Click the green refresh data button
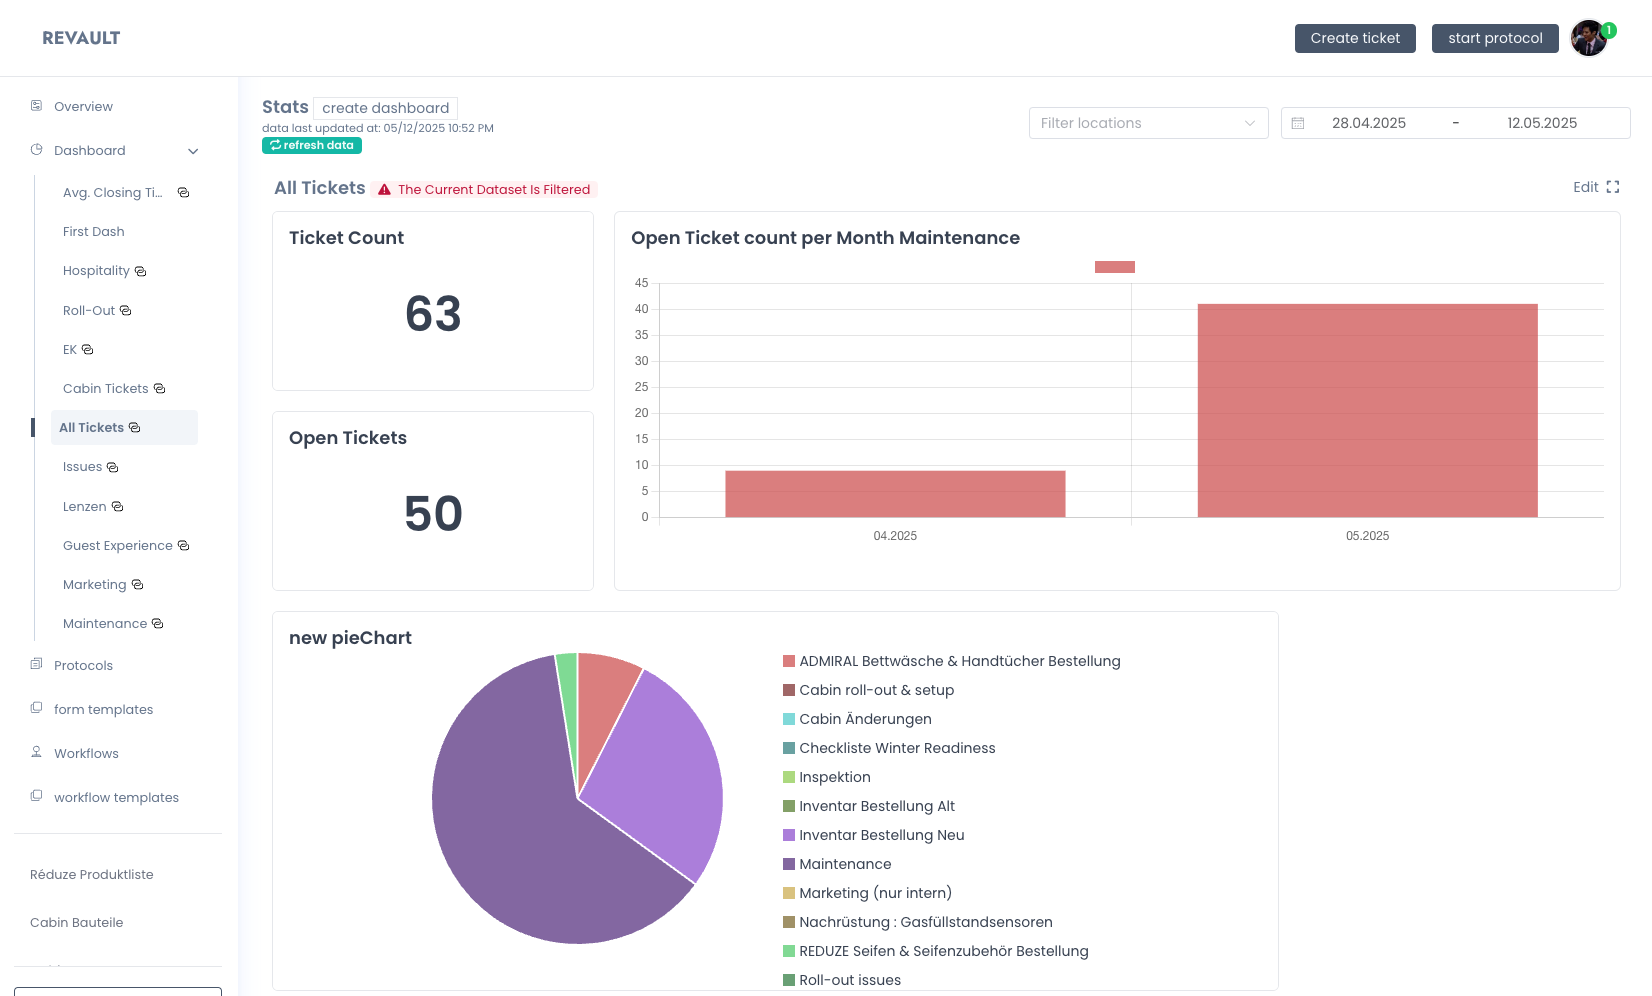Image resolution: width=1652 pixels, height=996 pixels. tap(312, 145)
